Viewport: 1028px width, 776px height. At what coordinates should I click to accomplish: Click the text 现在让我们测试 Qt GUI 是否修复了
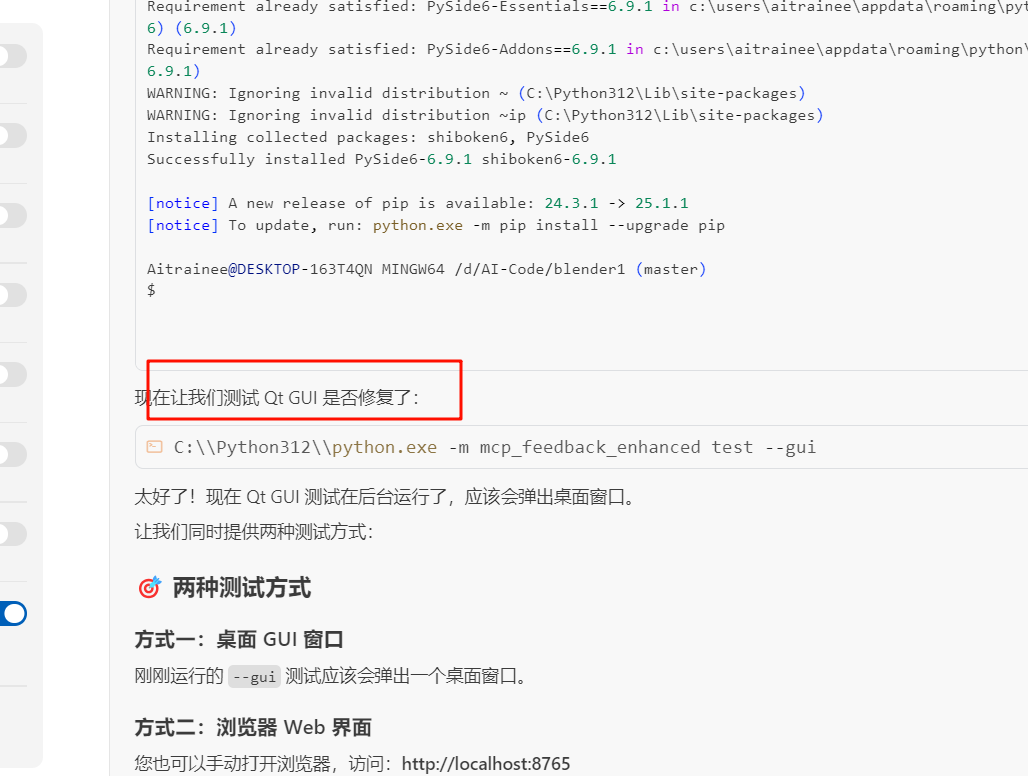click(276, 398)
